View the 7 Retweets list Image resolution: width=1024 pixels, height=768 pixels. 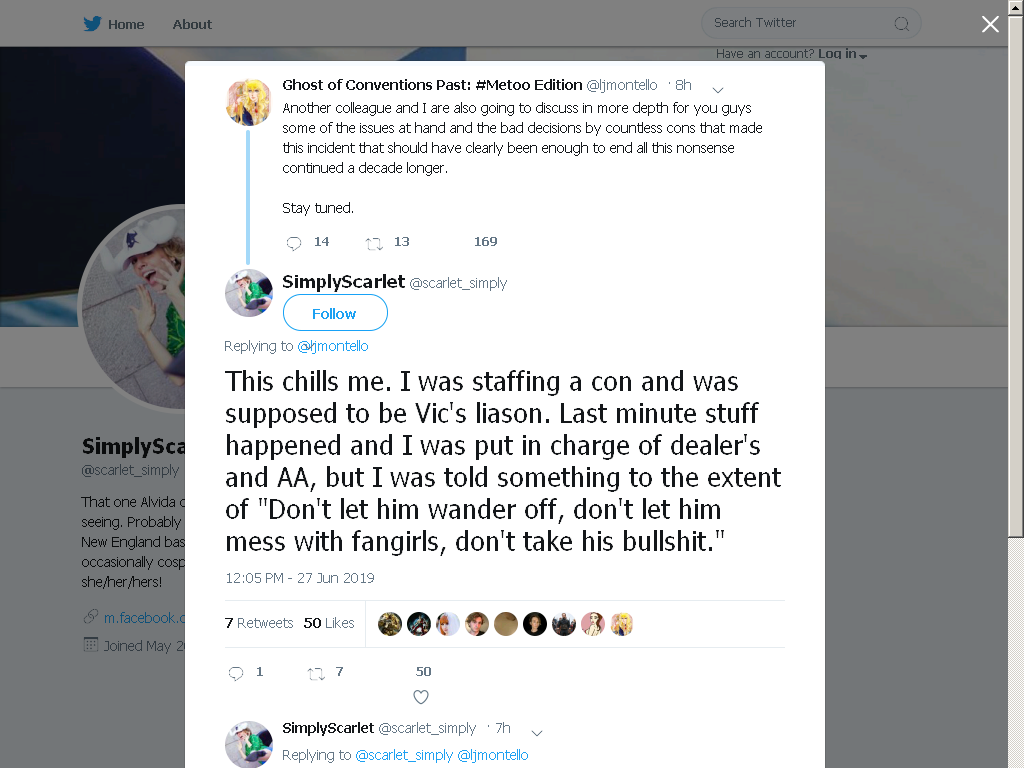click(x=259, y=623)
